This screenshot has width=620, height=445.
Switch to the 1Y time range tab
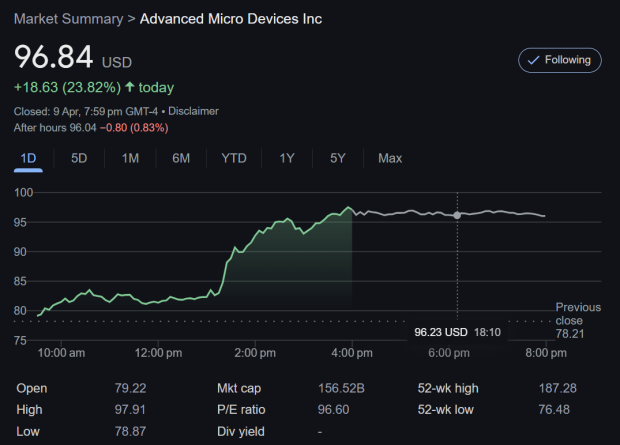287,159
